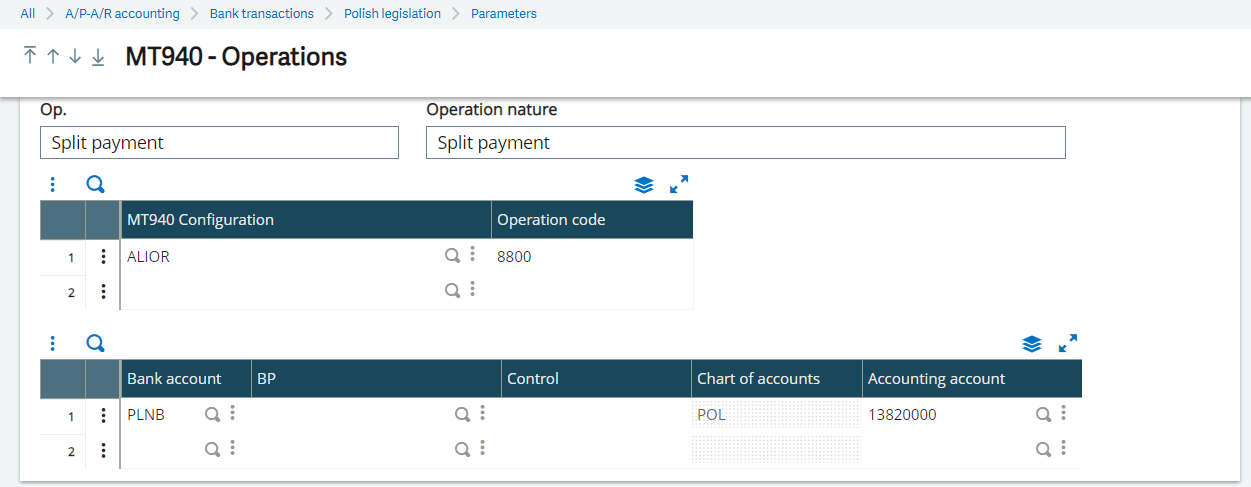Navigate to A/P-A/R accounting breadcrumb
Image resolution: width=1251 pixels, height=487 pixels.
point(122,14)
